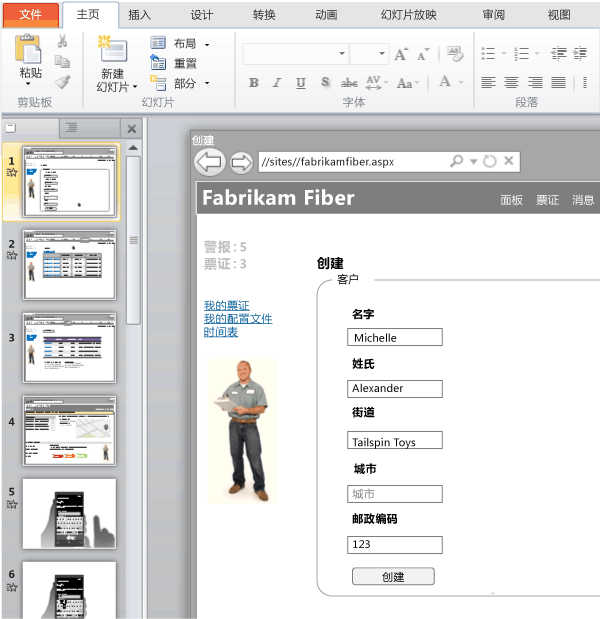Click the 我的票证 link

226,306
